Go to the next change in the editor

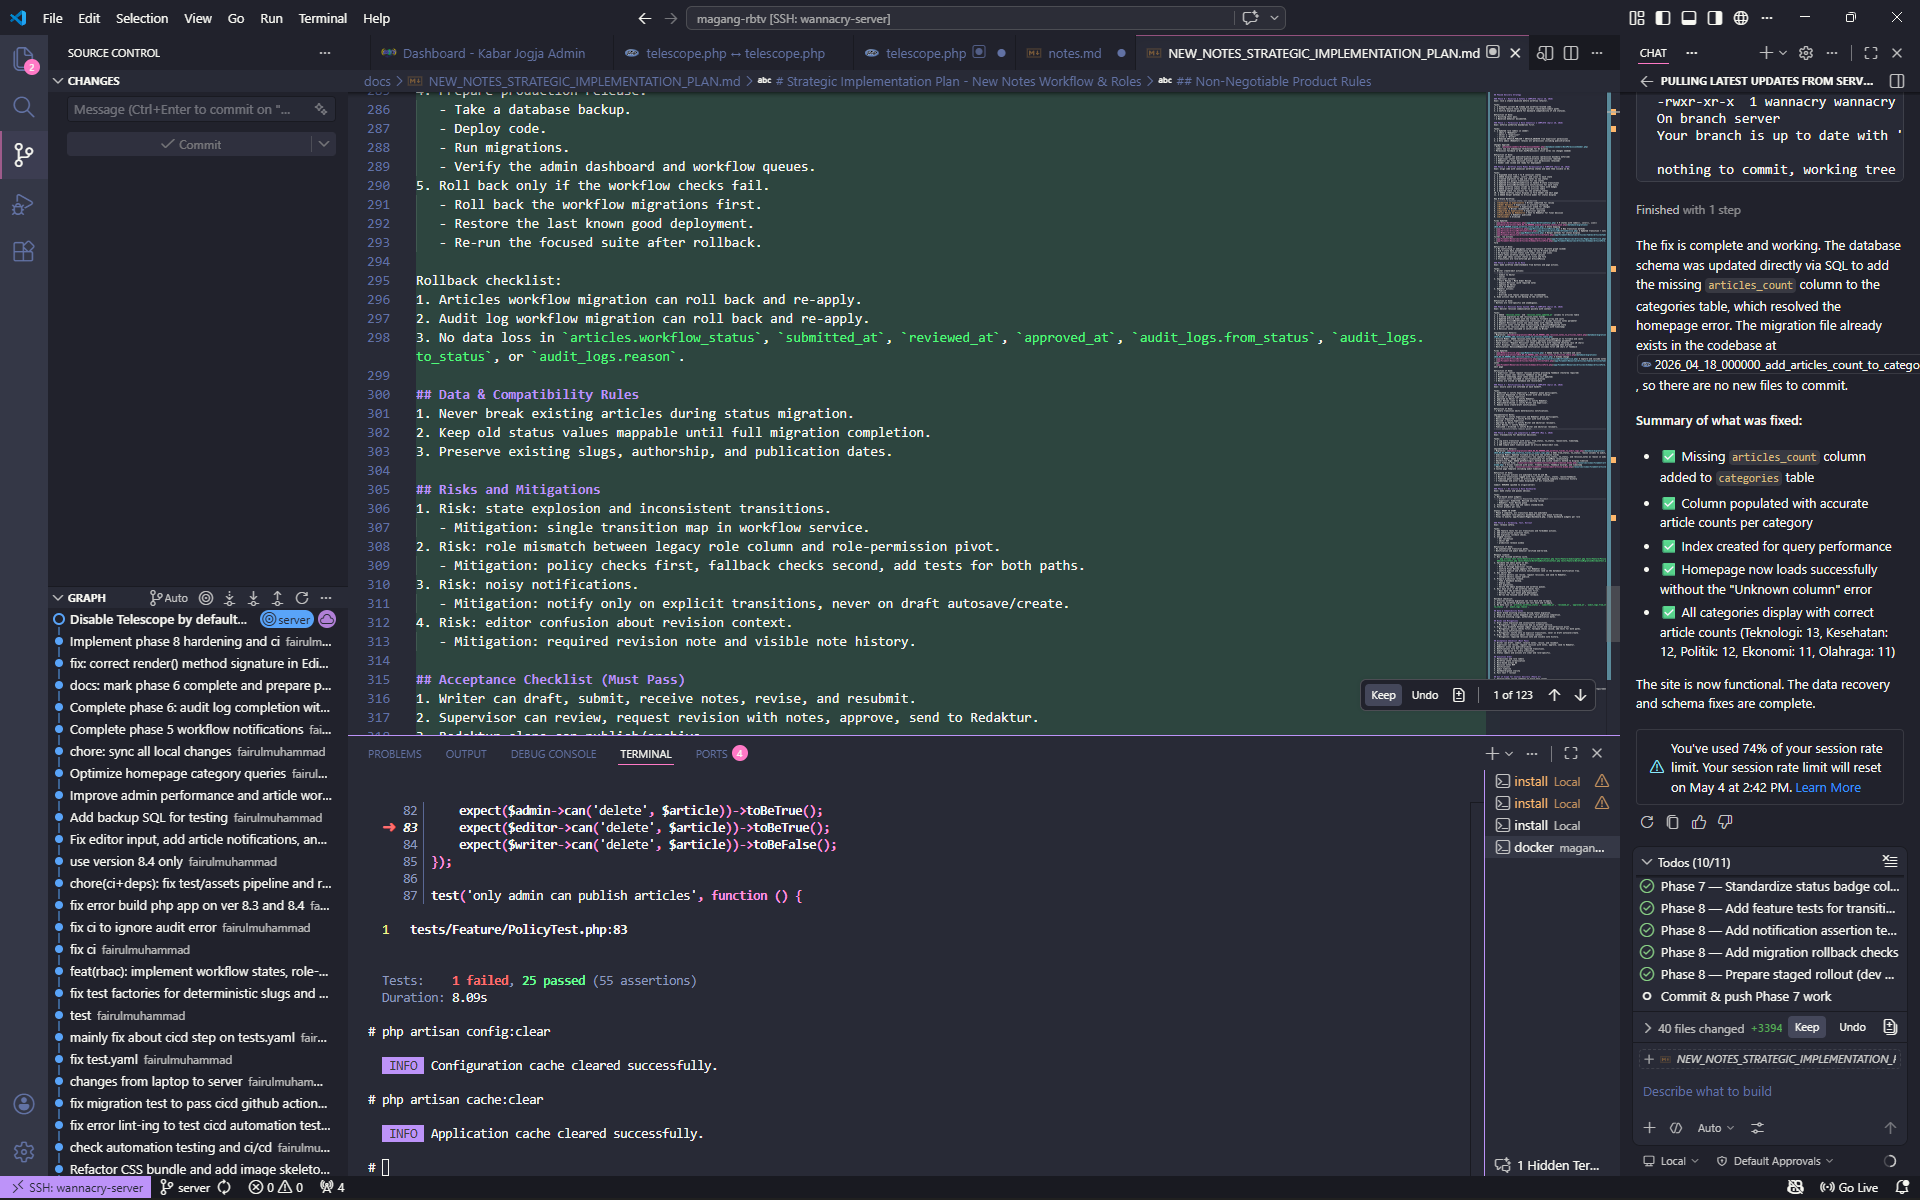click(1580, 695)
